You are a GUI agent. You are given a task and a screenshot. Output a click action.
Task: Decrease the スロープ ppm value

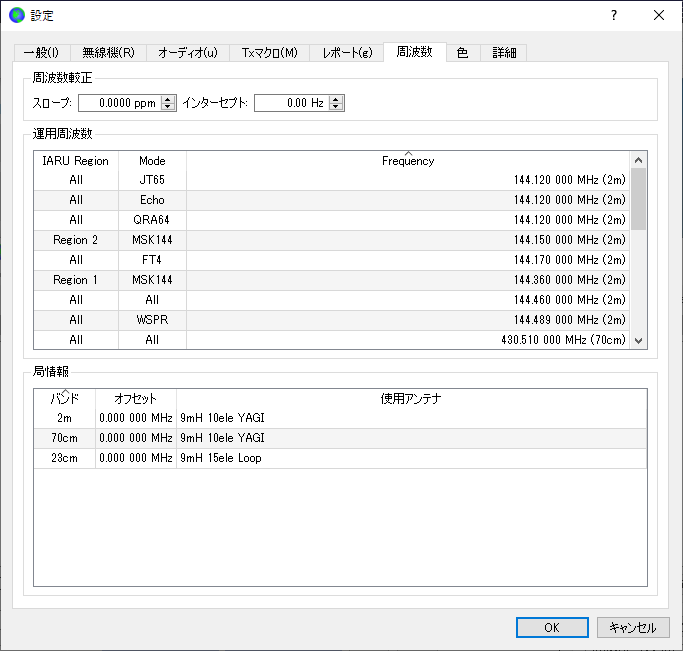tap(168, 107)
